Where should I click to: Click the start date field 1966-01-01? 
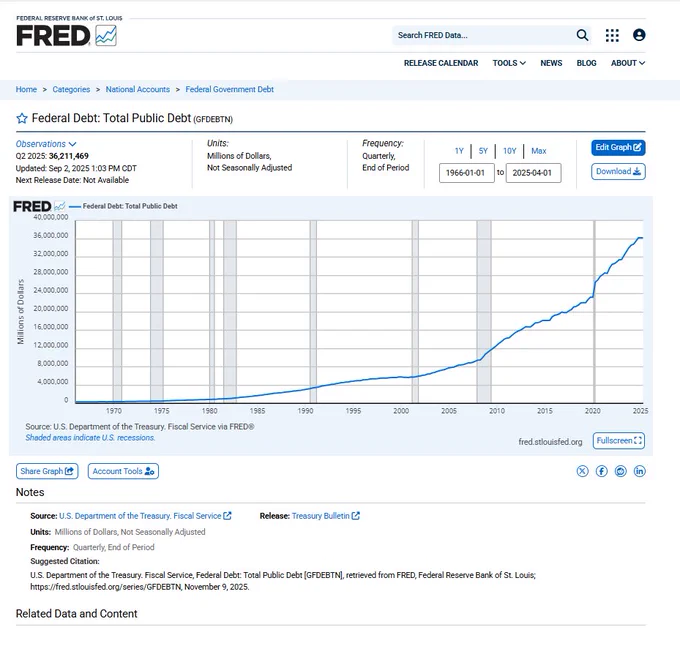point(467,173)
